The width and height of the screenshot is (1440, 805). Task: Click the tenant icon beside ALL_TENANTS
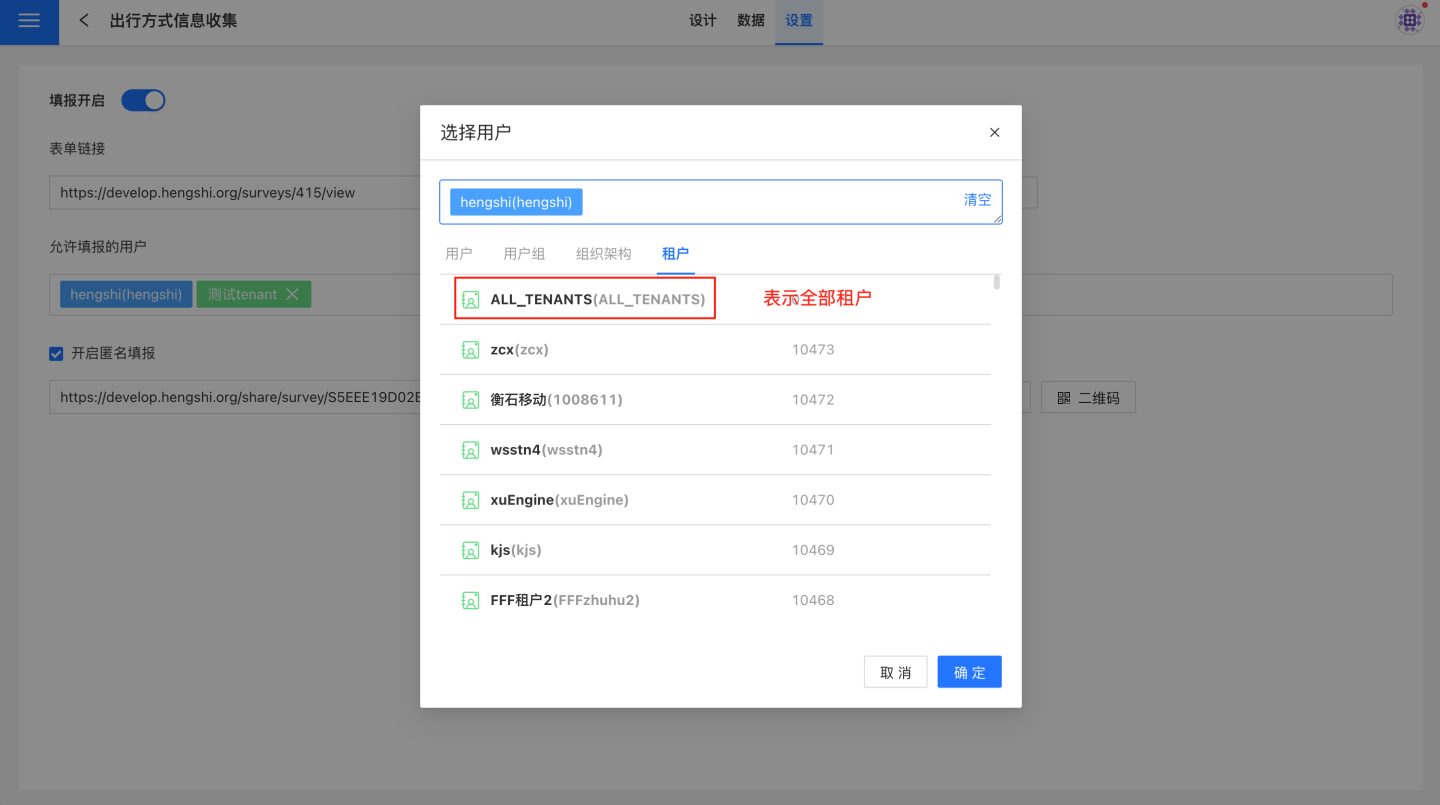(x=470, y=299)
